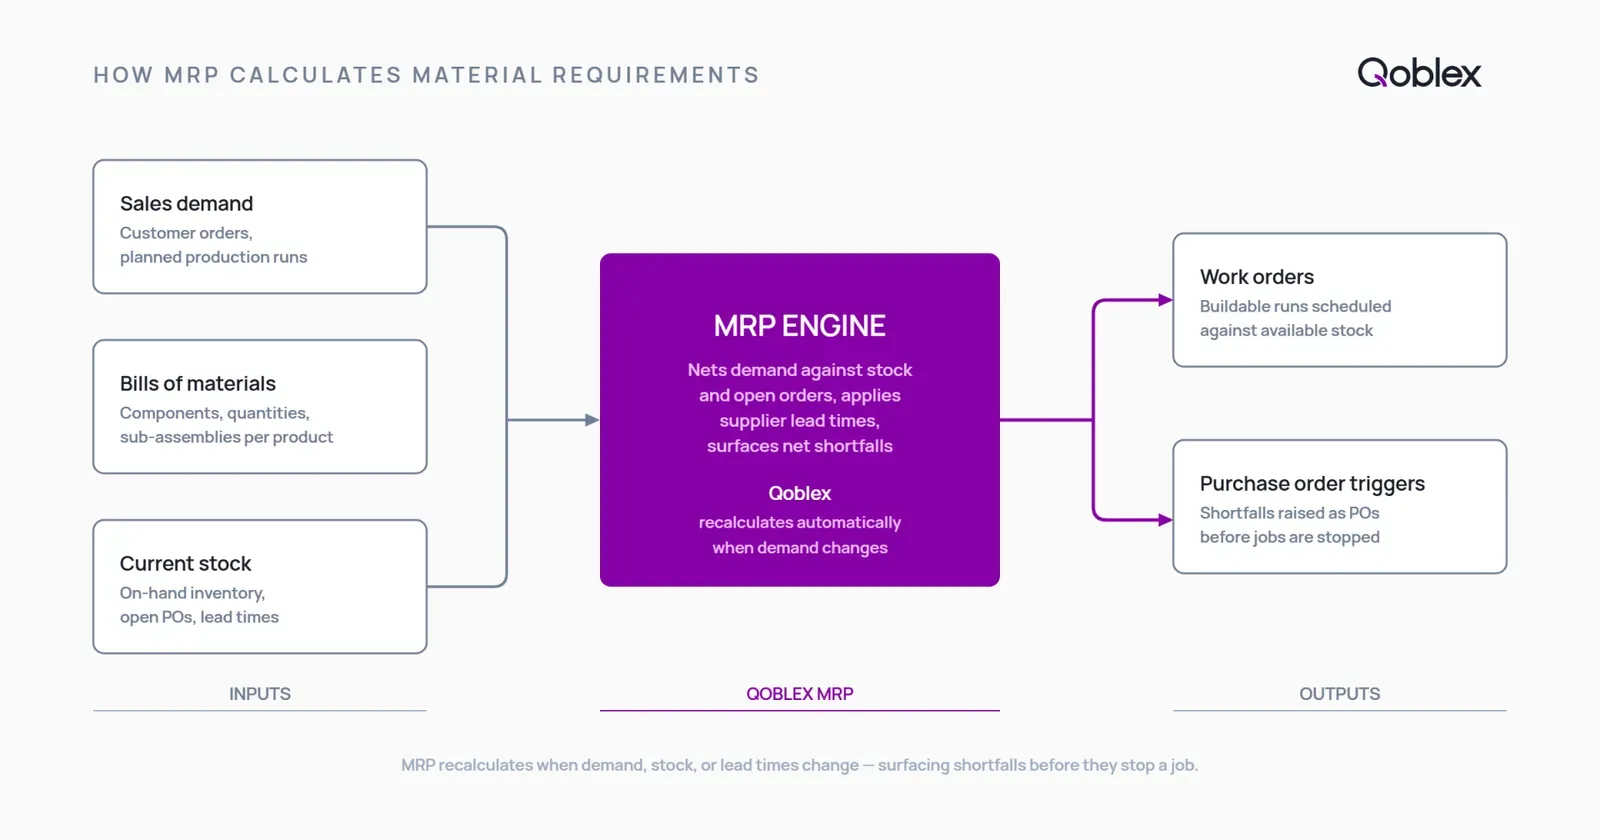Click 'On-hand inventory,' text
Viewport: 1600px width, 840px height.
(192, 593)
